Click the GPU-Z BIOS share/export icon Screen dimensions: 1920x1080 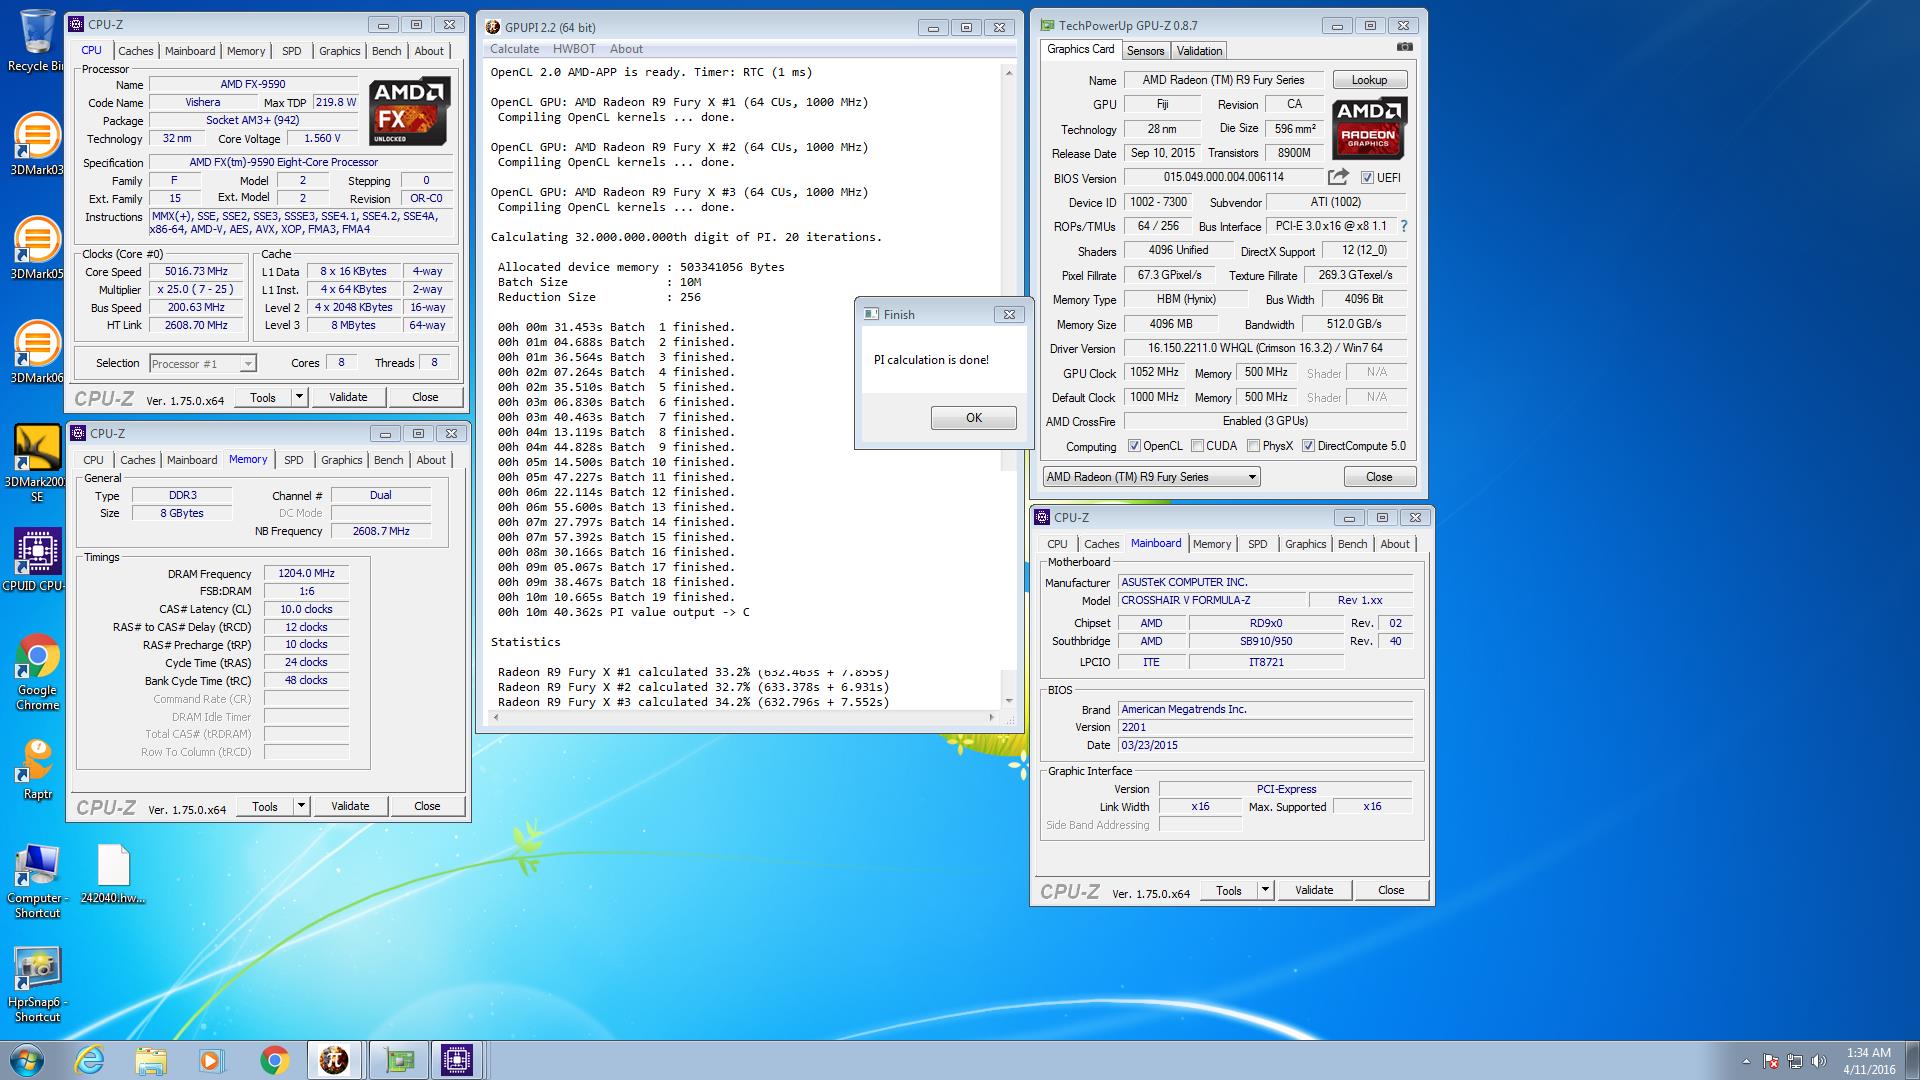(1338, 177)
